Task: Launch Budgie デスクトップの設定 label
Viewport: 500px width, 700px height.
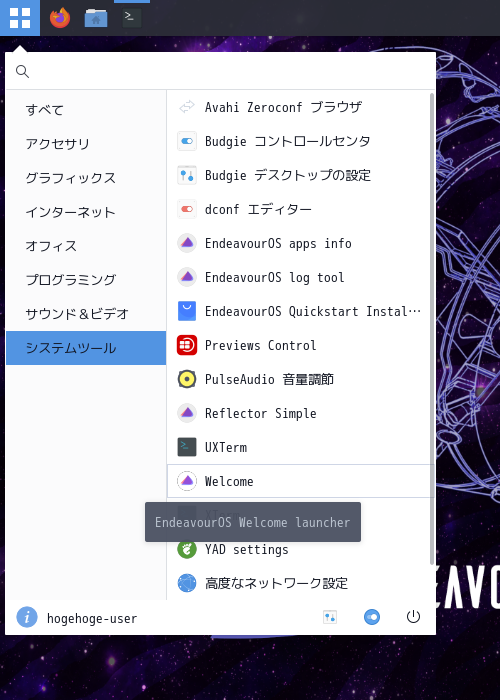Action: click(288, 175)
